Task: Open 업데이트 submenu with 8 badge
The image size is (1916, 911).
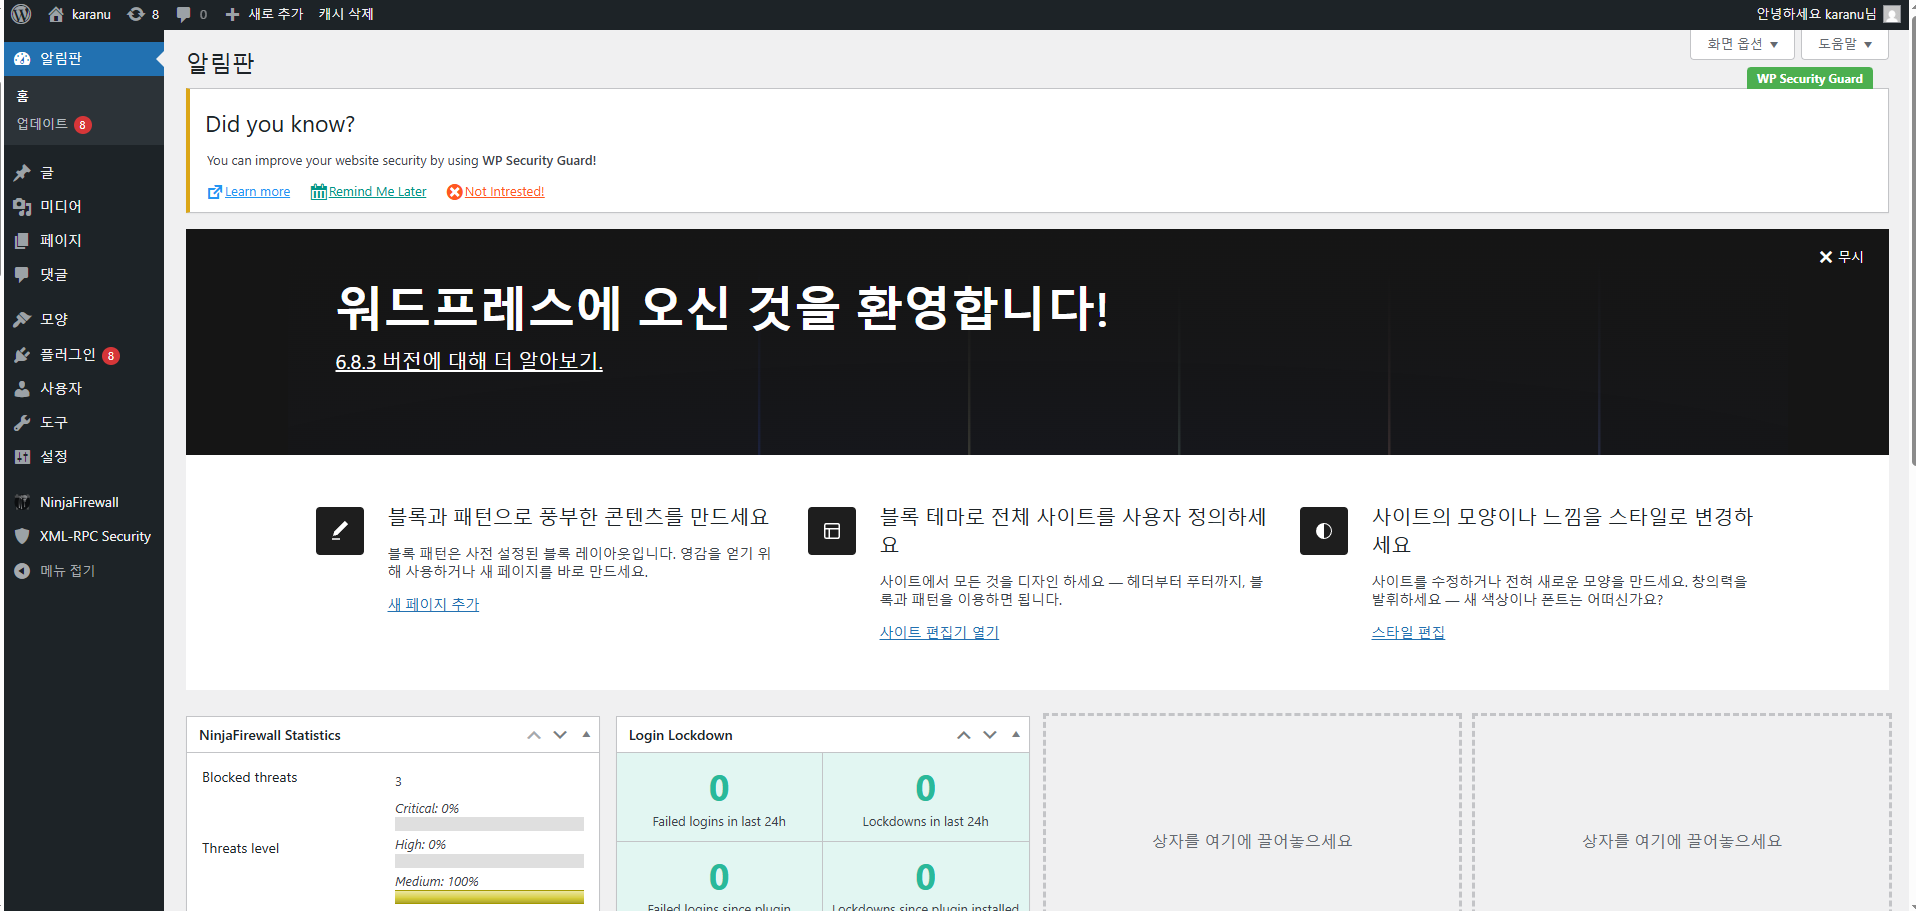Action: pyautogui.click(x=54, y=124)
